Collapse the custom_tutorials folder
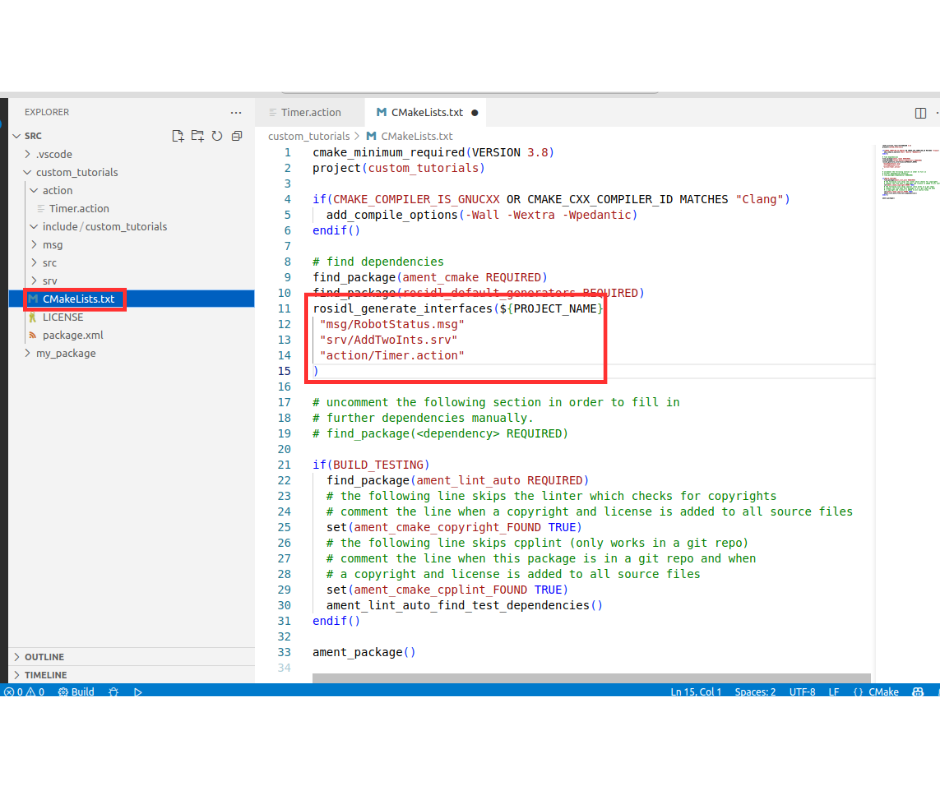 tap(76, 172)
